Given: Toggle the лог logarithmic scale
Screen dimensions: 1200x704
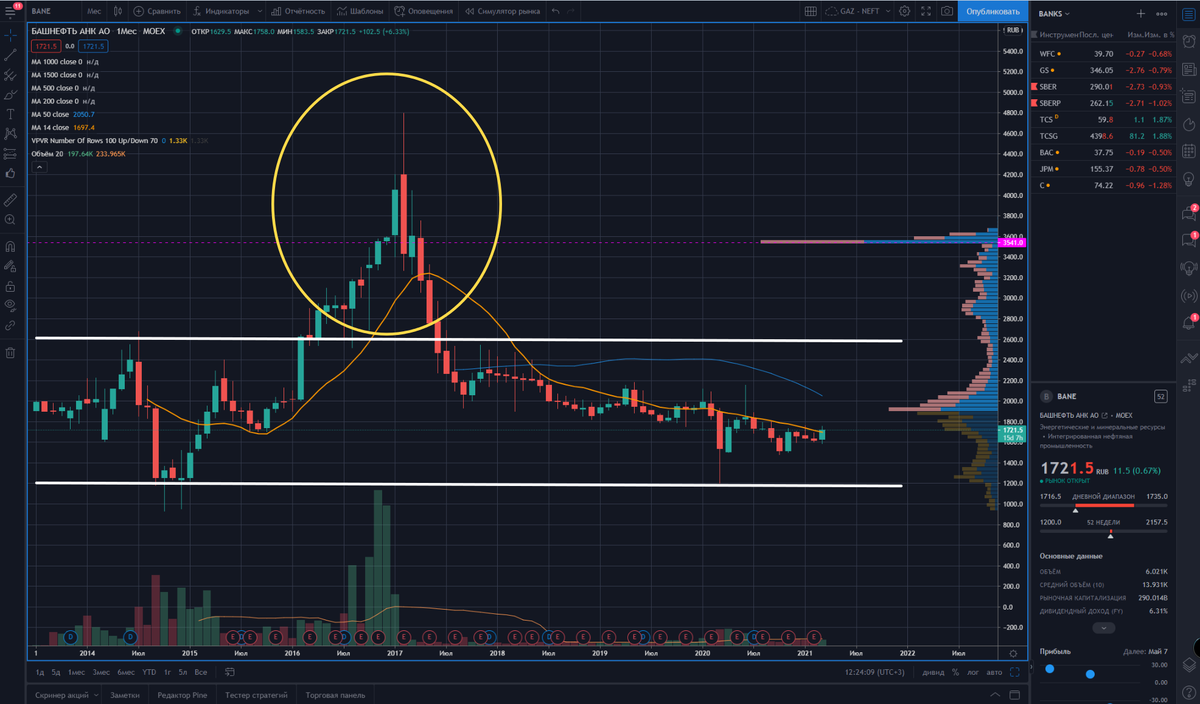Looking at the screenshot, I should (x=971, y=672).
